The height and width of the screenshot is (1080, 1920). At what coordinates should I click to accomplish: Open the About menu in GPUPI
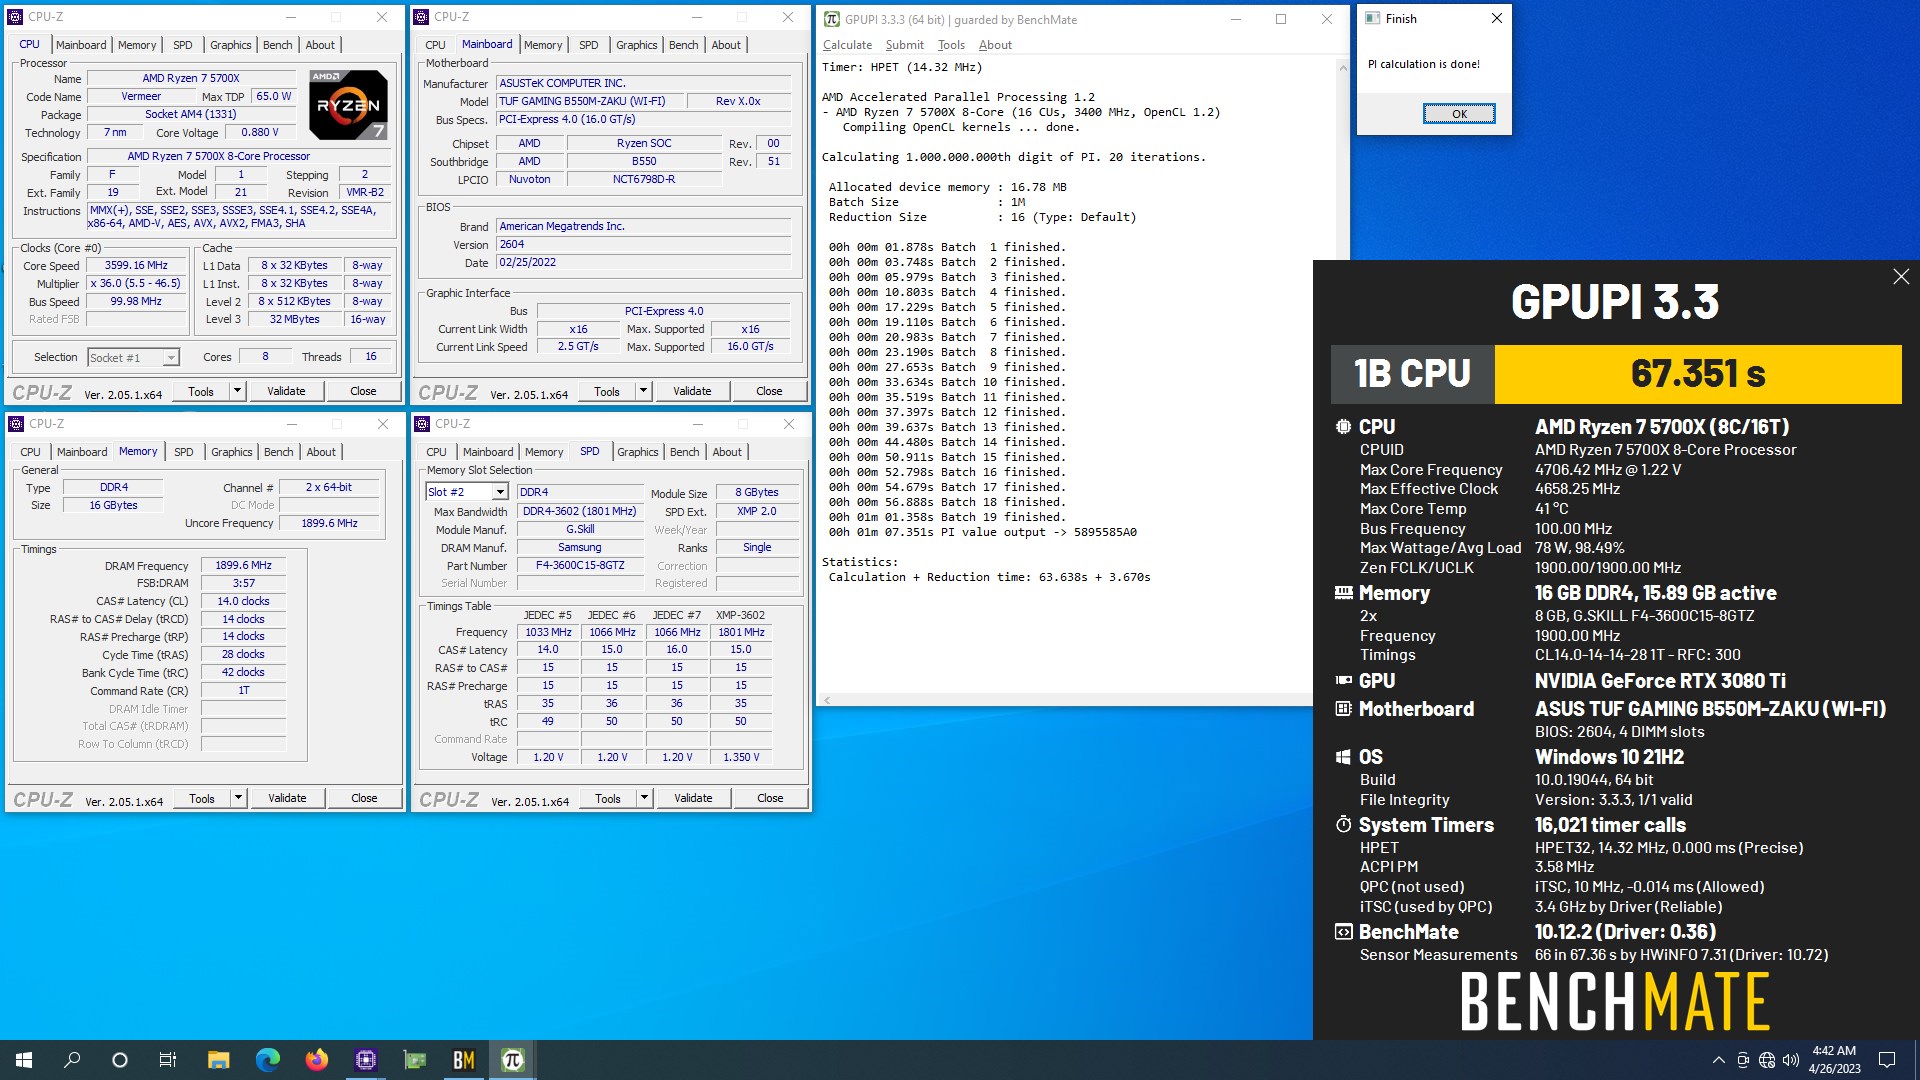[x=995, y=45]
